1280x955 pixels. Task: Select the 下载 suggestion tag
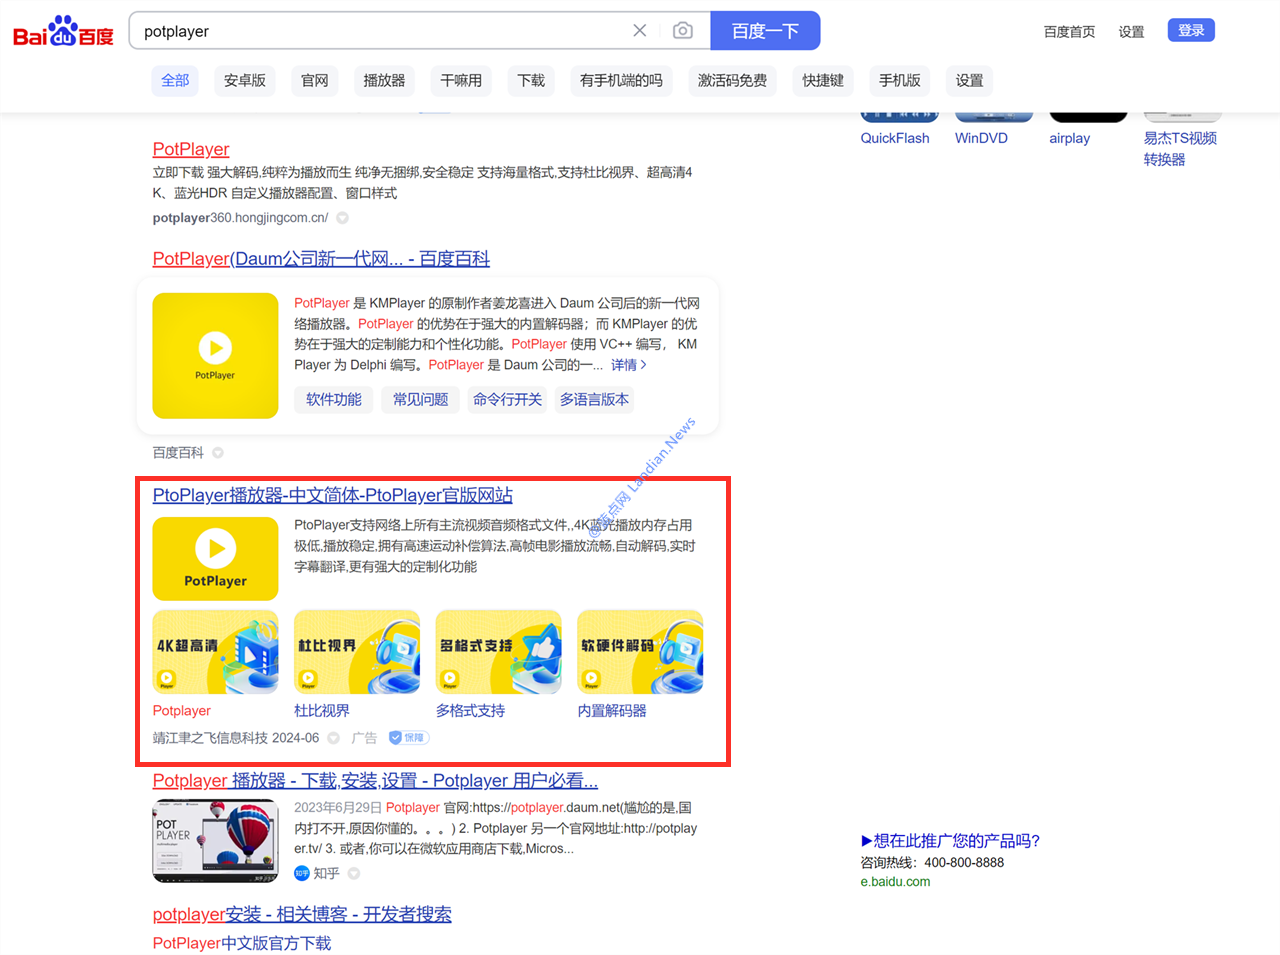(531, 80)
